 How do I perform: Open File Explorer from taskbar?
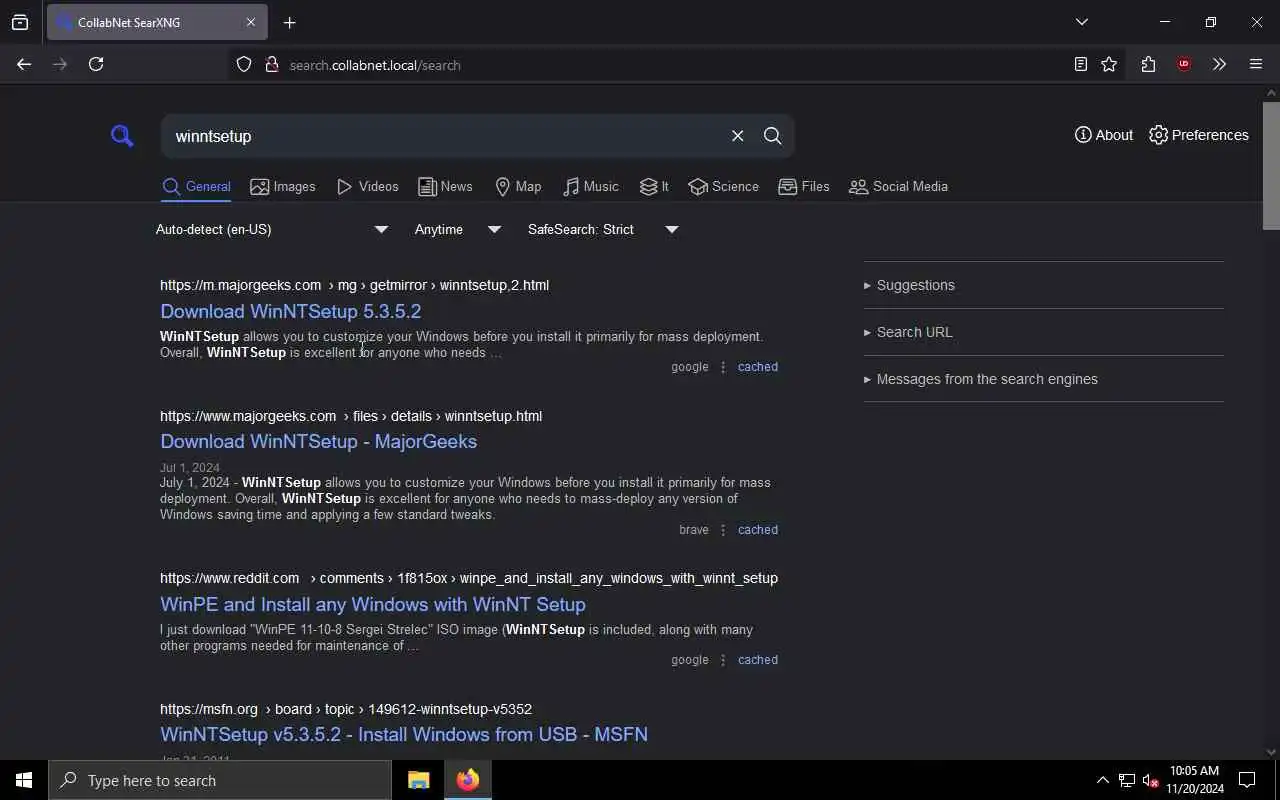pyautogui.click(x=418, y=780)
